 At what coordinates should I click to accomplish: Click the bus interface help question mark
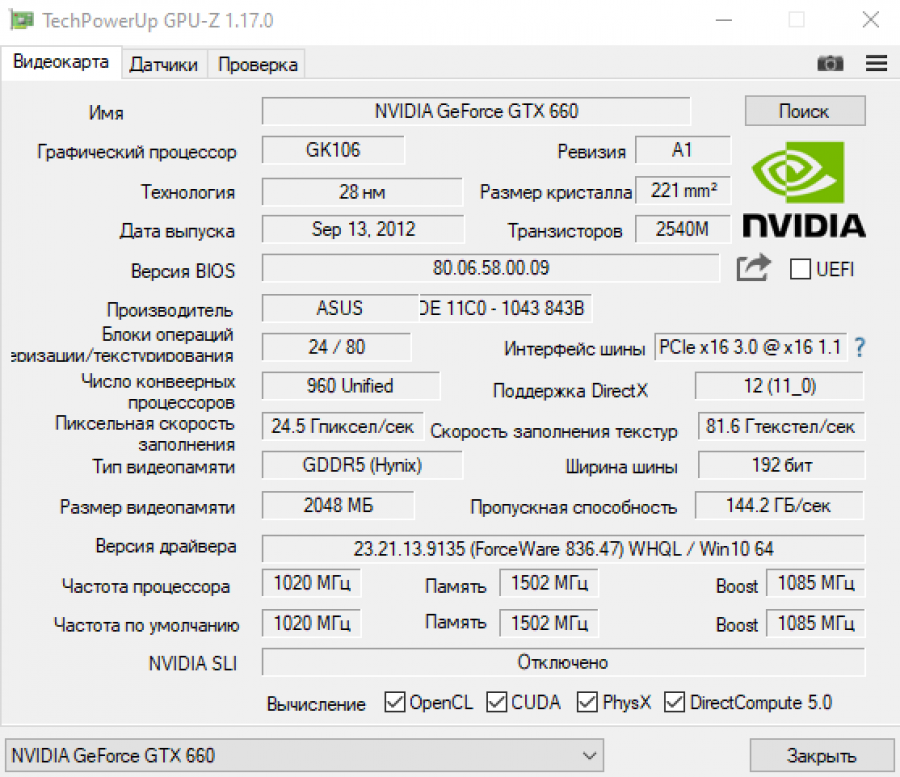pos(858,347)
